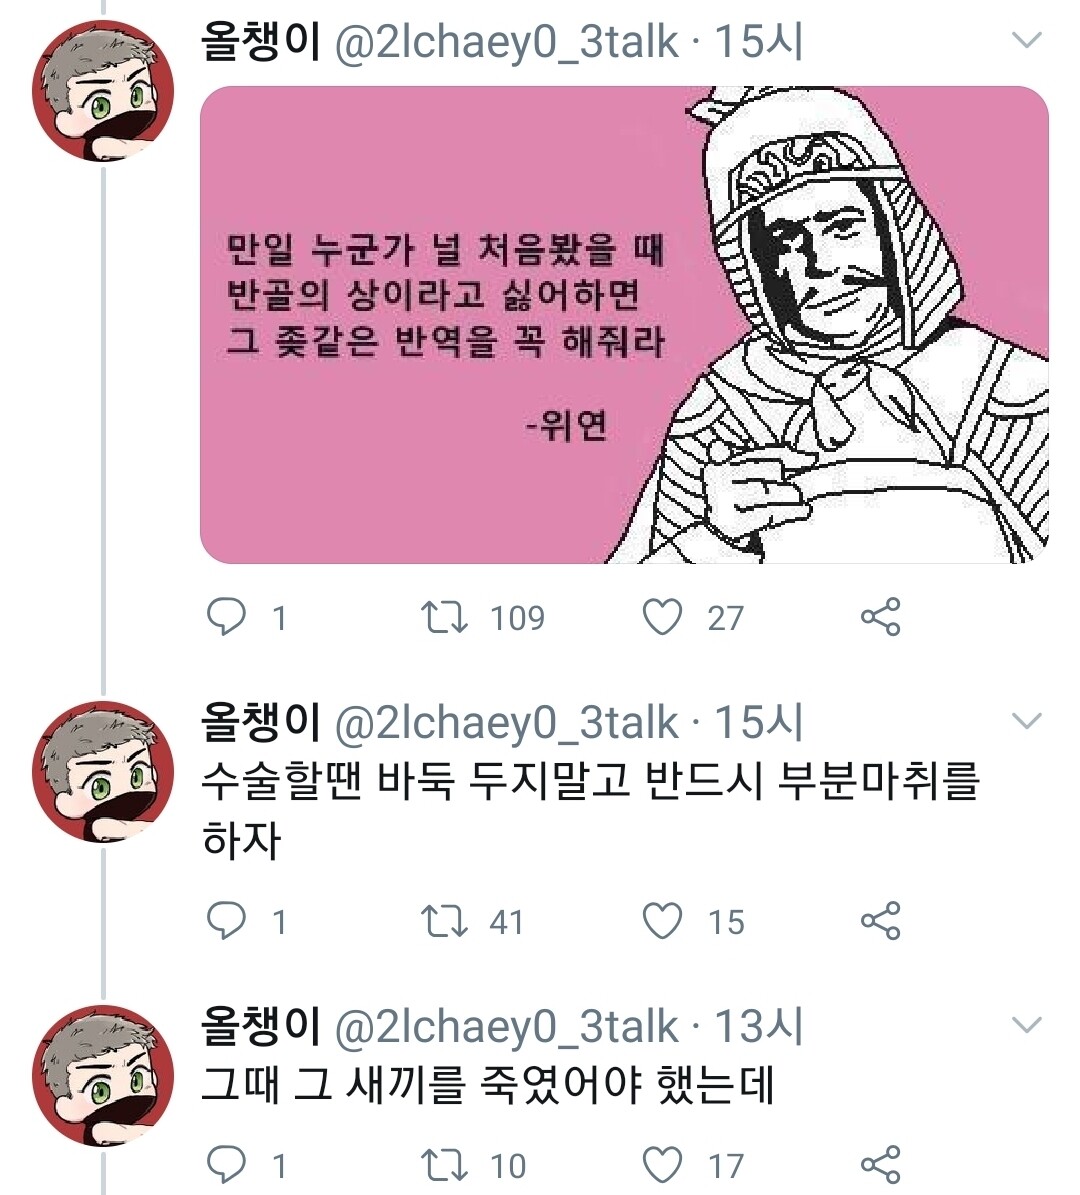The image size is (1080, 1195).
Task: Open more options on third tweet
Action: pos(1027,1025)
